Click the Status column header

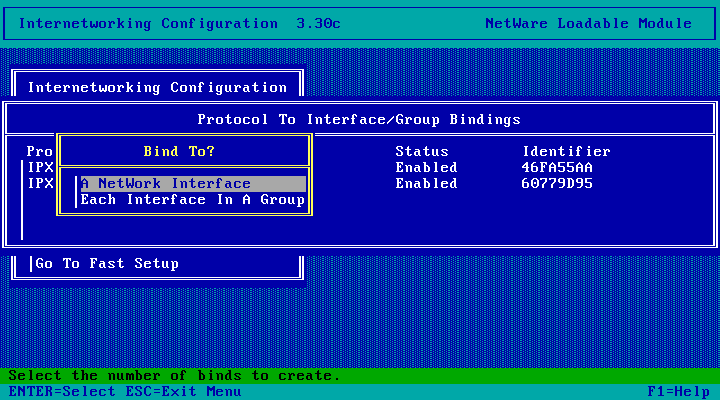pos(422,152)
